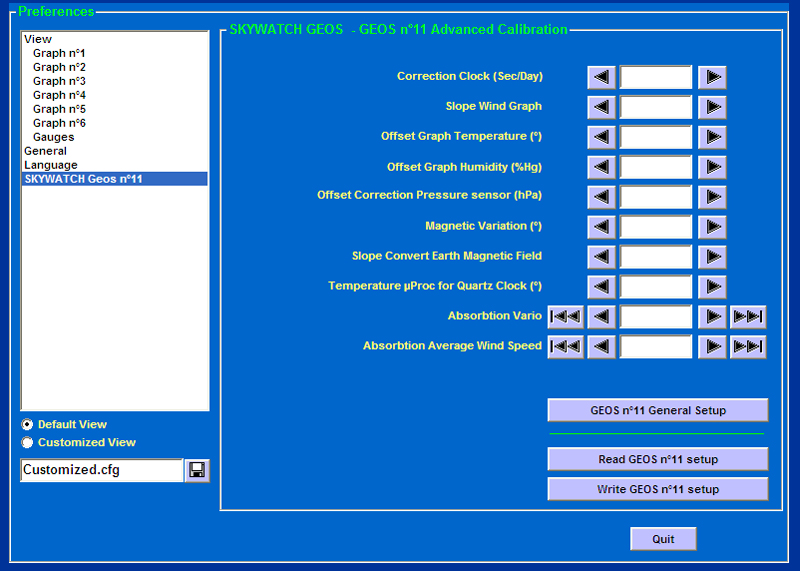This screenshot has width=800, height=571.
Task: Decrease Slope Wind Graph with left arrow
Action: (x=602, y=107)
